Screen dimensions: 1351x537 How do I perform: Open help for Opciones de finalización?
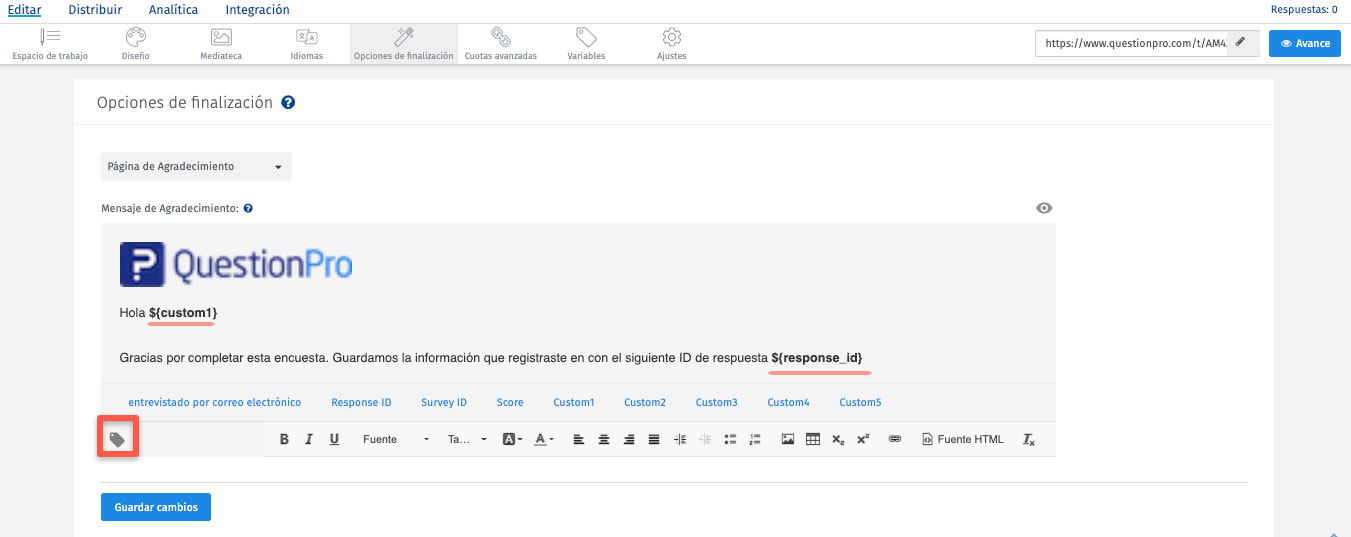pyautogui.click(x=288, y=103)
